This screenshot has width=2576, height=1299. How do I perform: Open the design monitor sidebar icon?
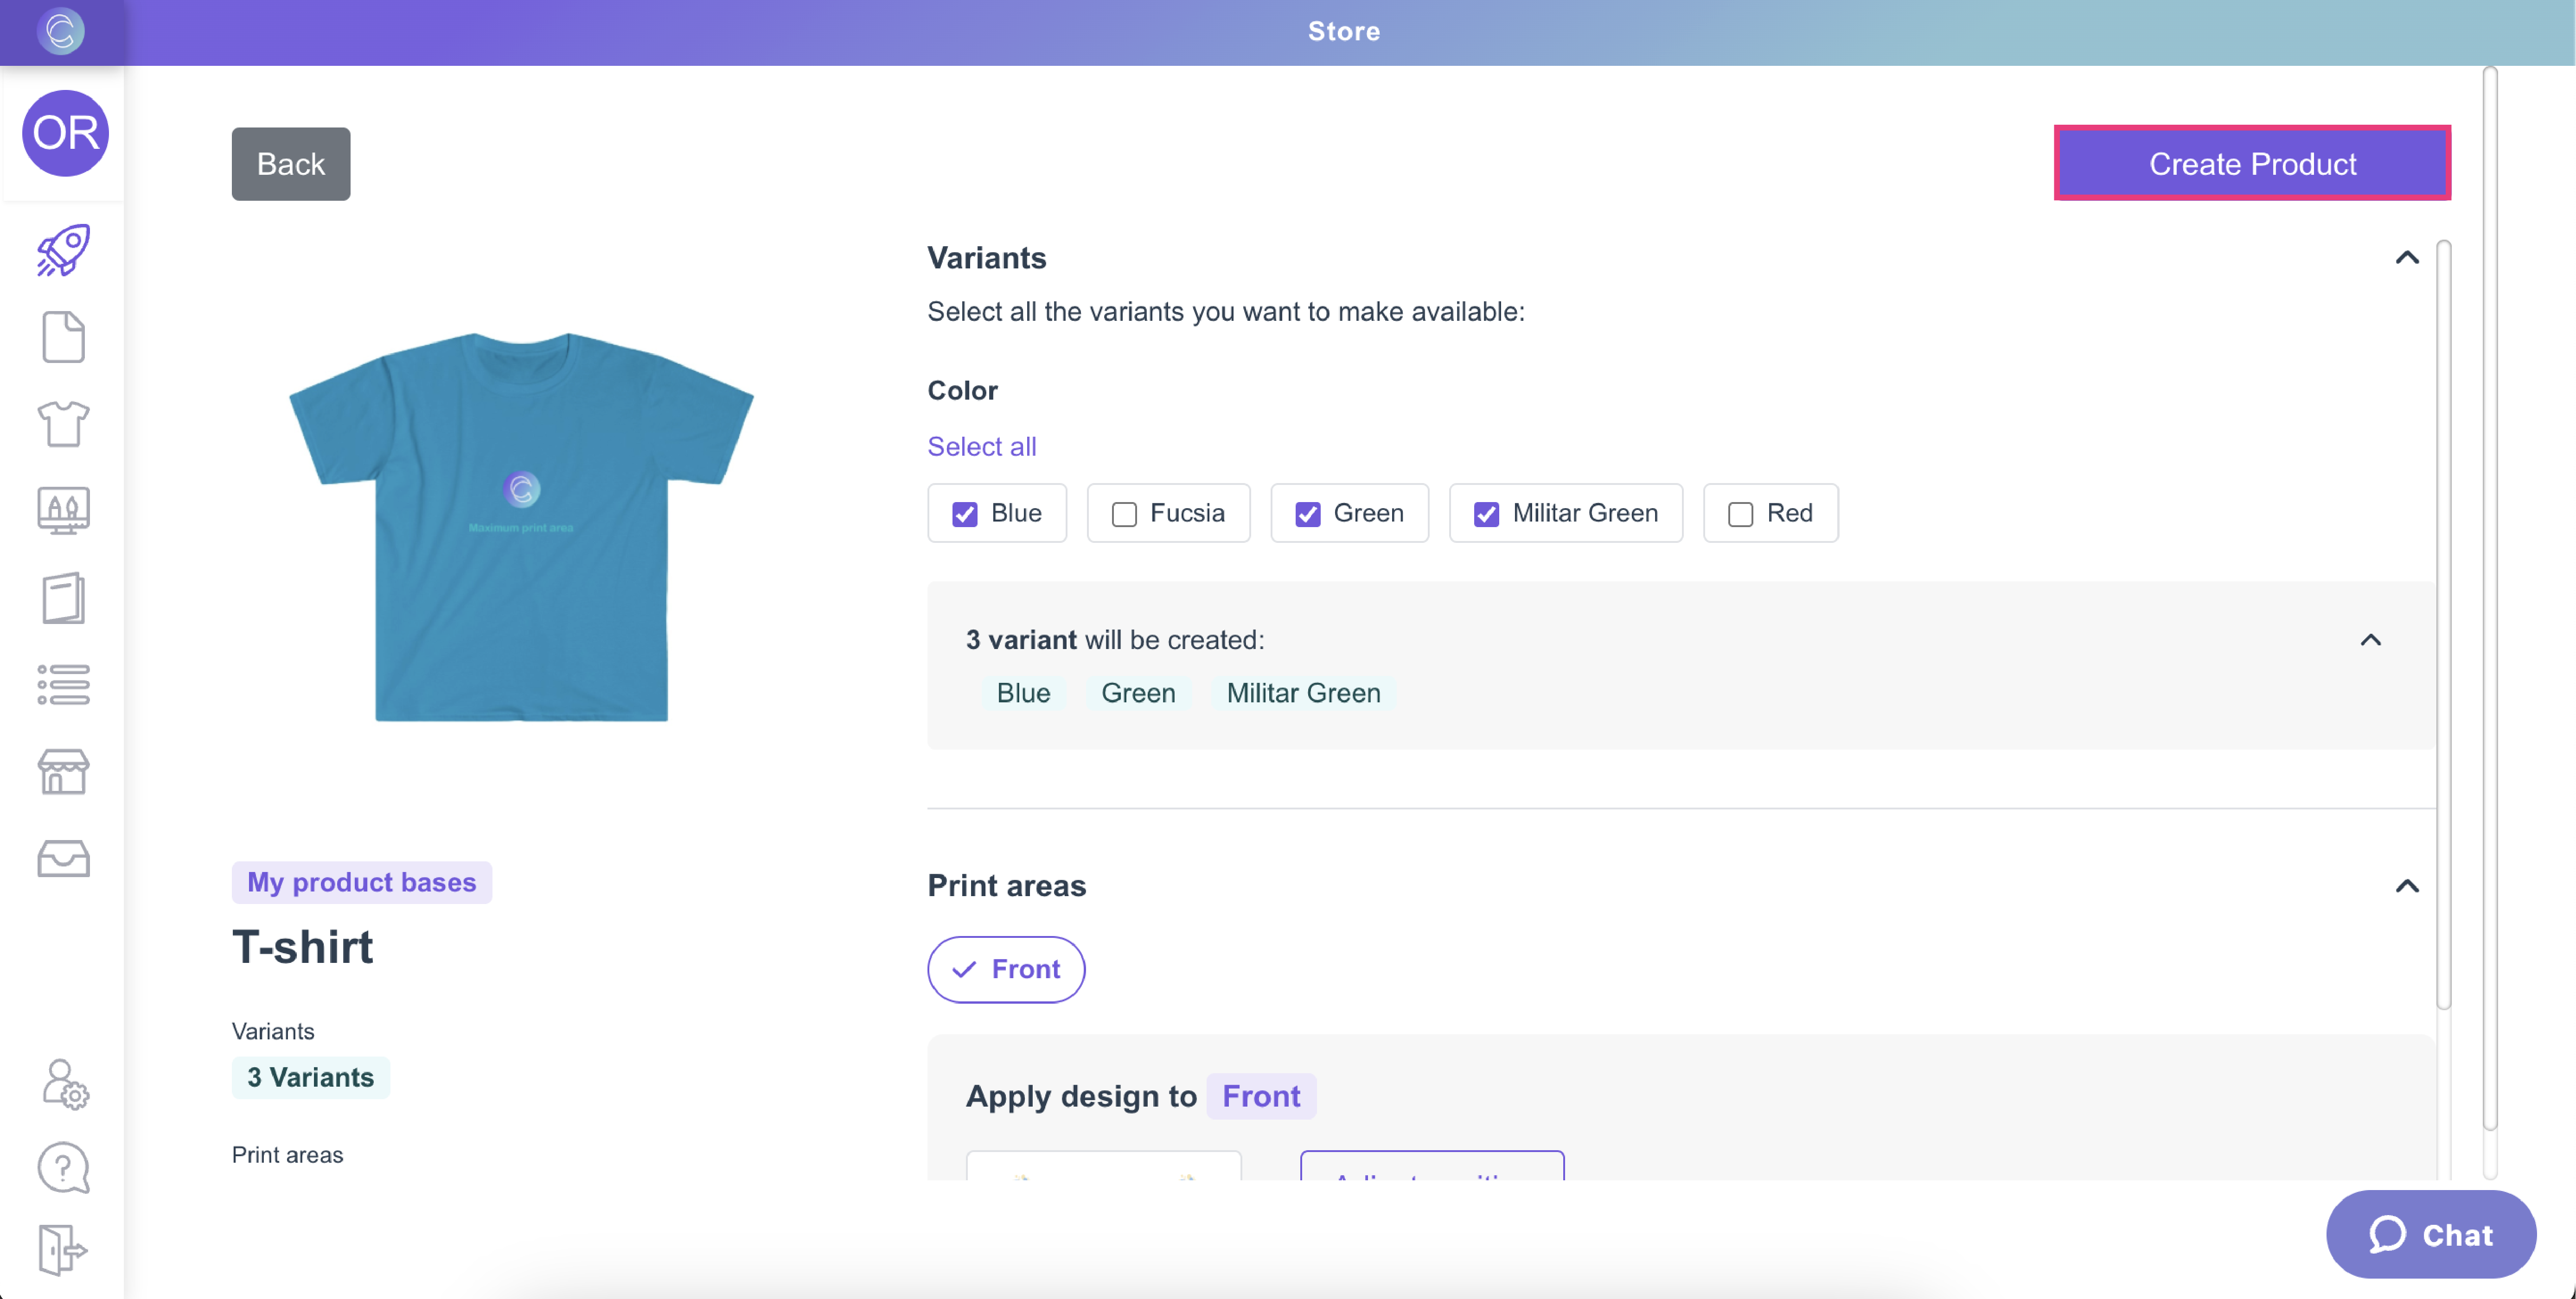[x=63, y=511]
